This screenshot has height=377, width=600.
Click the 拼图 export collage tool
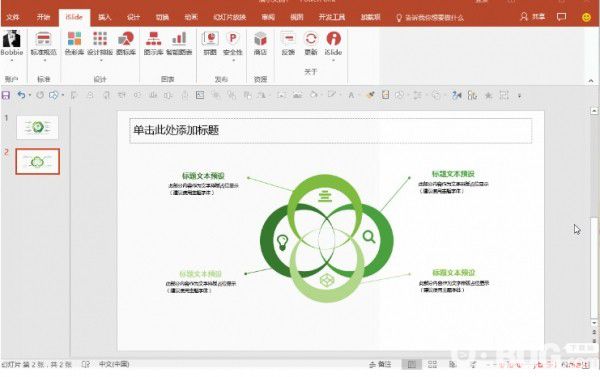pos(210,43)
